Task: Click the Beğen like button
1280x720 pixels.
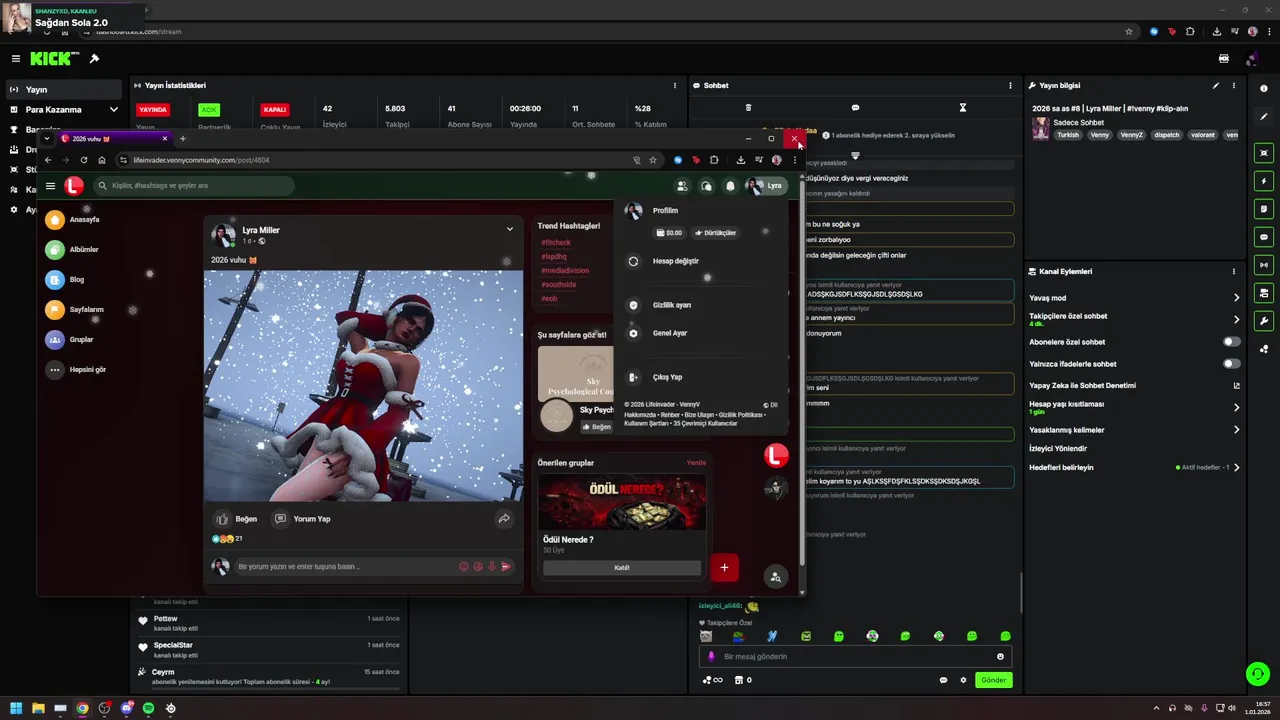Action: tap(237, 519)
